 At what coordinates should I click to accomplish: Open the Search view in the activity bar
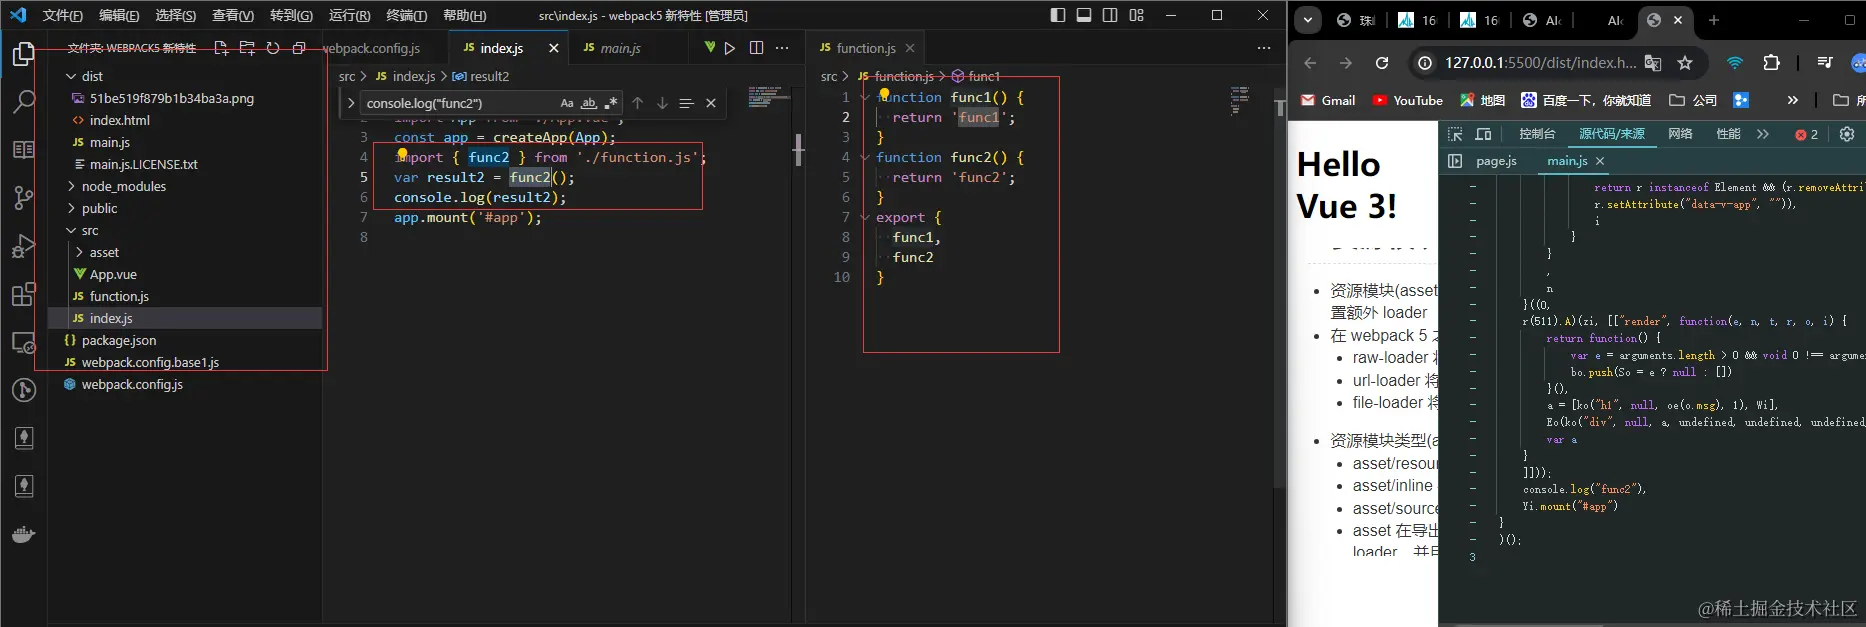coord(23,101)
